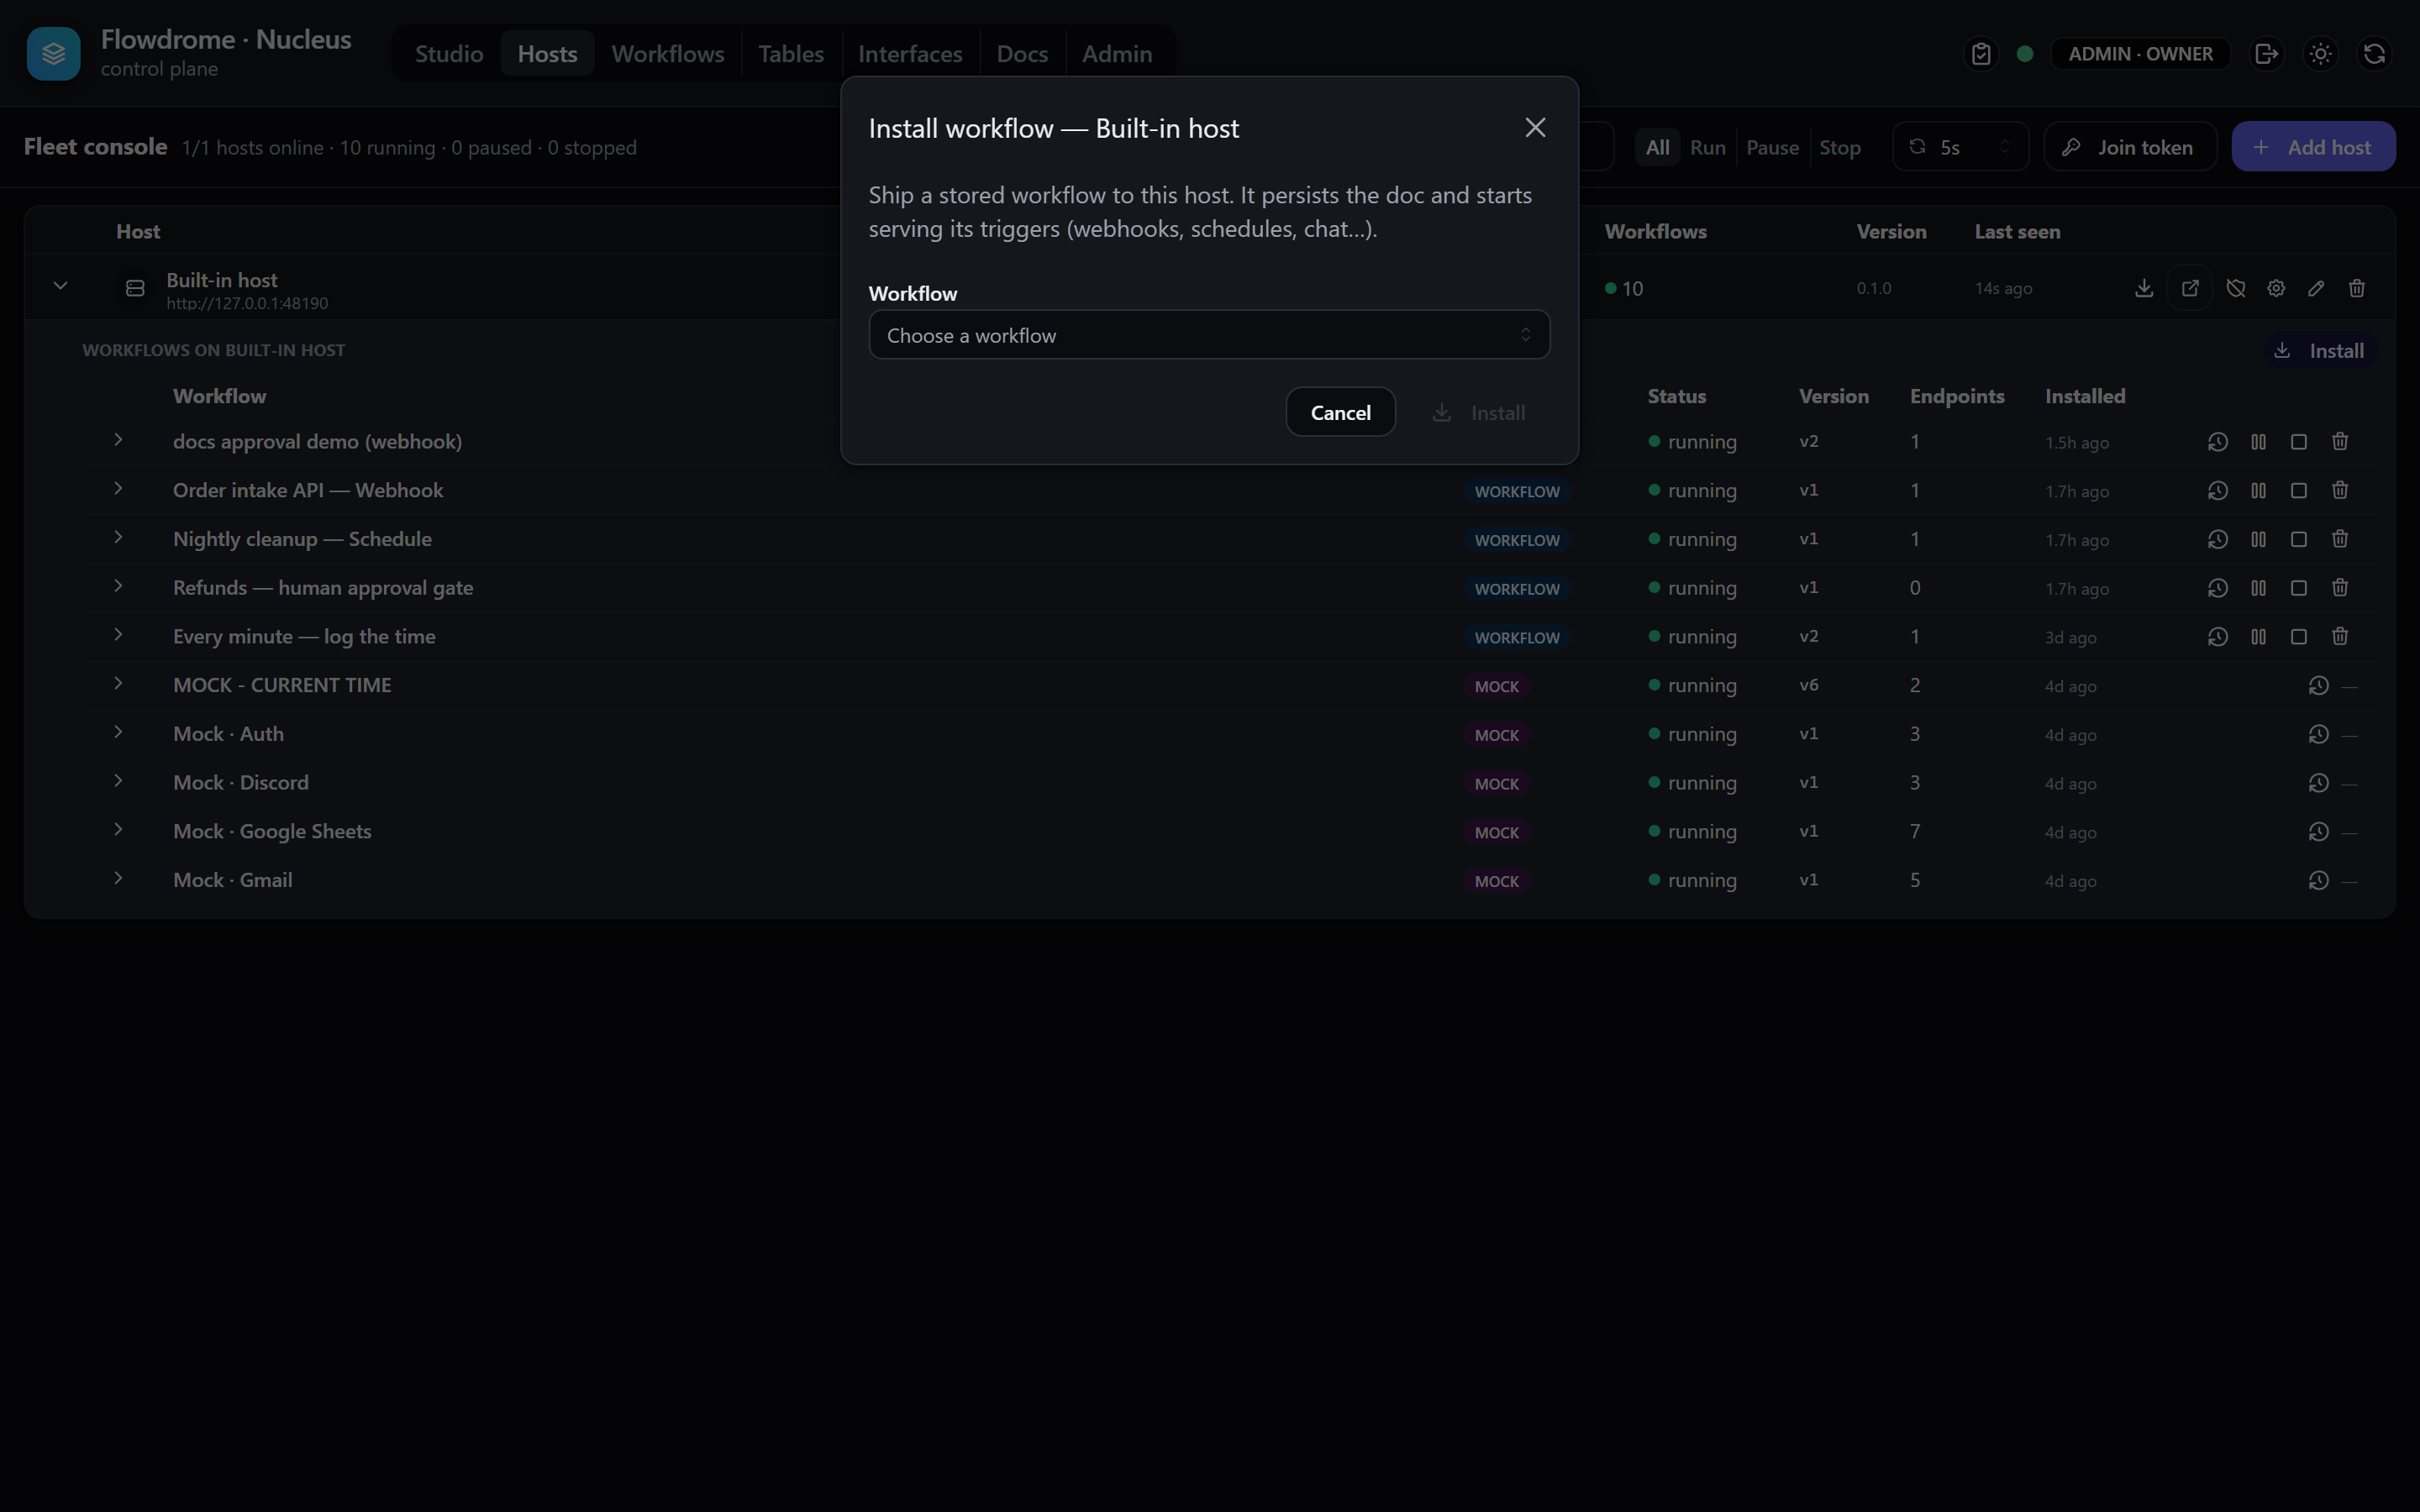Stop the Nightly cleanup Schedule workflow

2299,539
